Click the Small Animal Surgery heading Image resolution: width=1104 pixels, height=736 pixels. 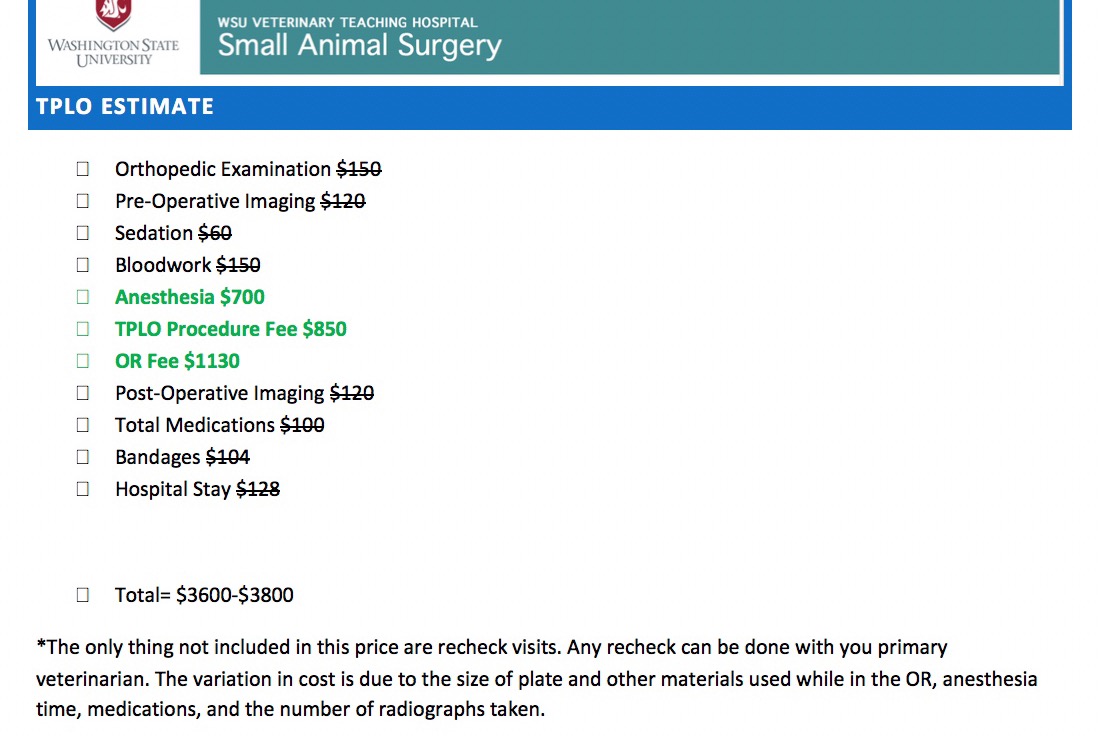[x=359, y=46]
